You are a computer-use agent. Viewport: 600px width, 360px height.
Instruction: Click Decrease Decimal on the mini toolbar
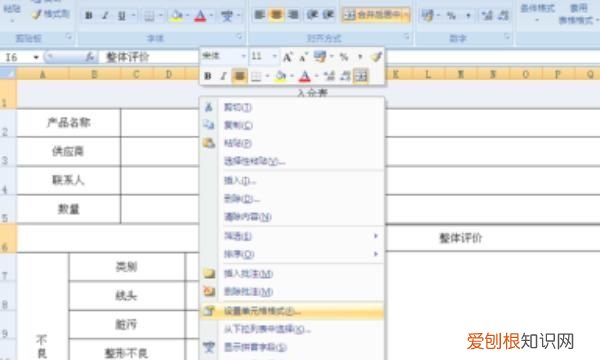click(345, 76)
